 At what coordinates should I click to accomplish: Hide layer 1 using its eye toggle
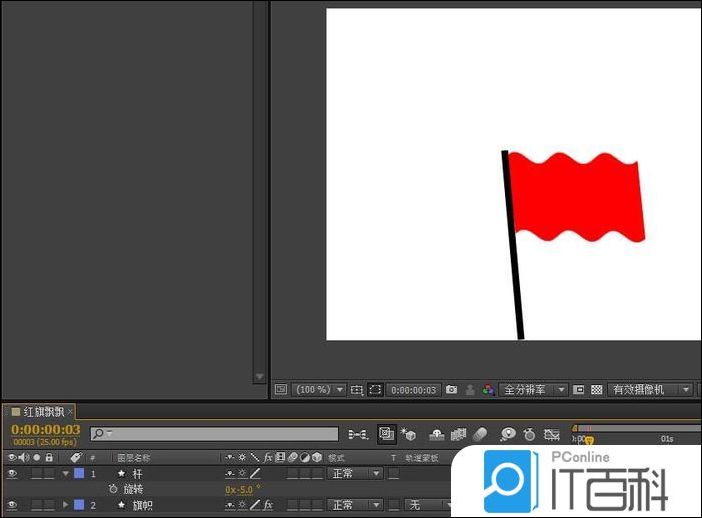coord(12,473)
